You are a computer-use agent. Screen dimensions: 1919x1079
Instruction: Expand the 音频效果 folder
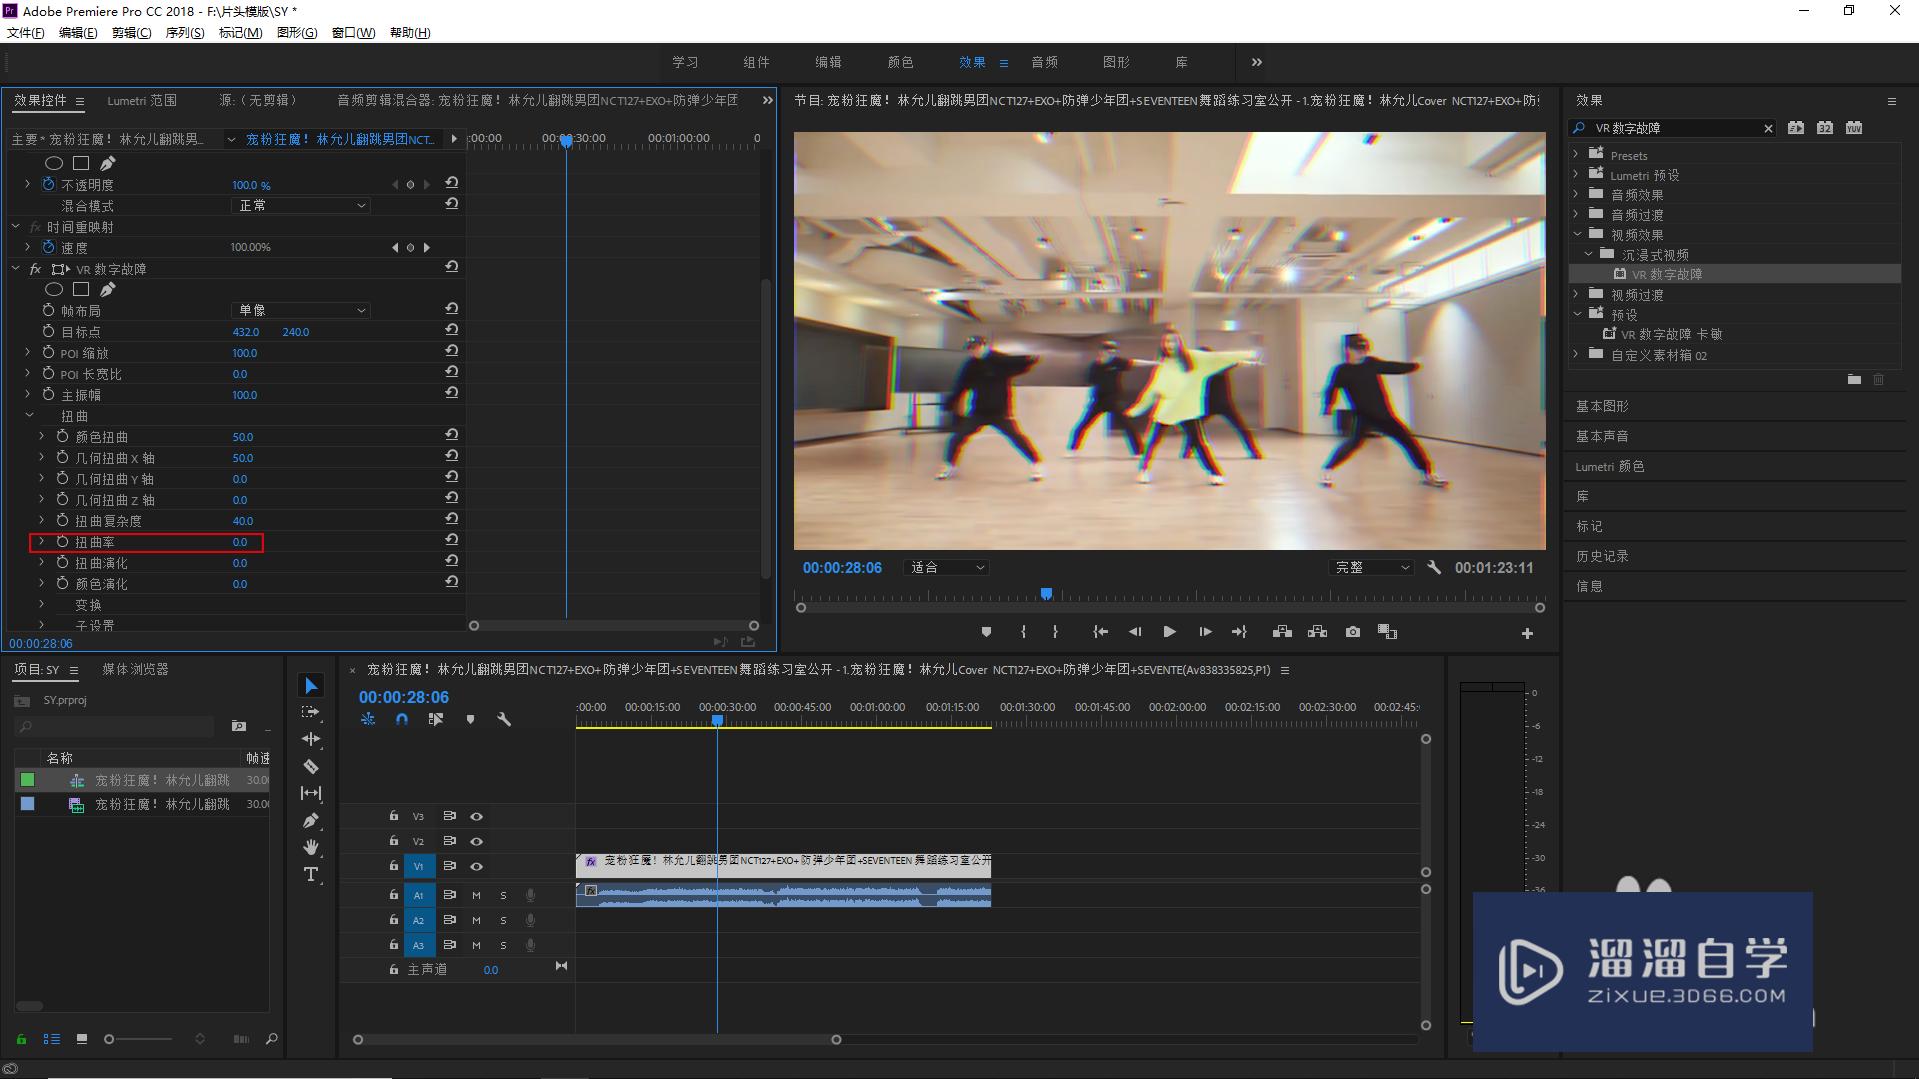tap(1576, 194)
